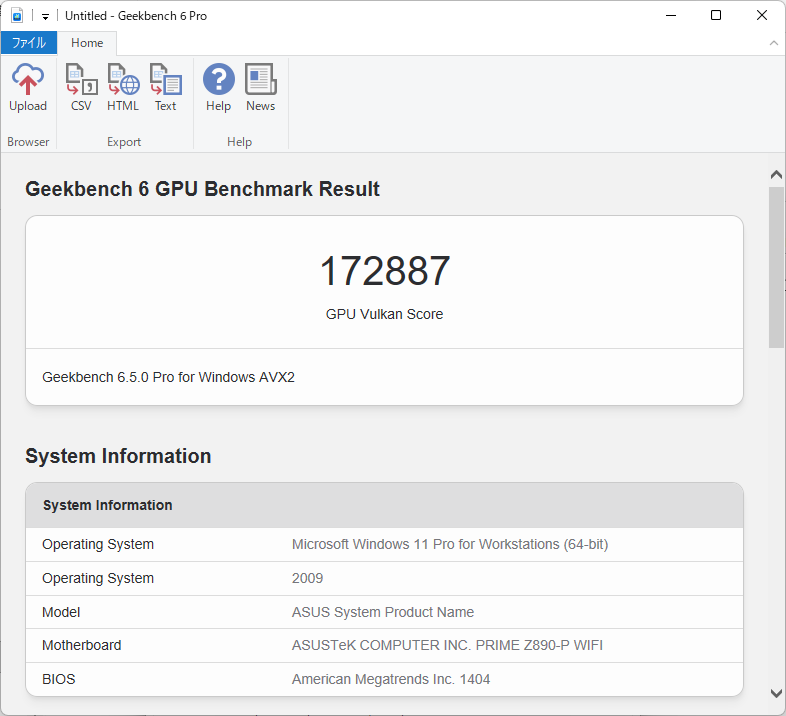The height and width of the screenshot is (716, 786).
Task: Collapse the ribbon using the chevron
Action: click(773, 43)
